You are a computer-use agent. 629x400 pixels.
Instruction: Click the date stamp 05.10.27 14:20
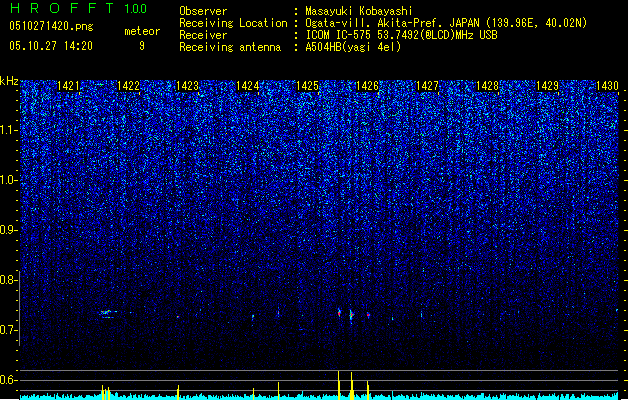pyautogui.click(x=51, y=46)
